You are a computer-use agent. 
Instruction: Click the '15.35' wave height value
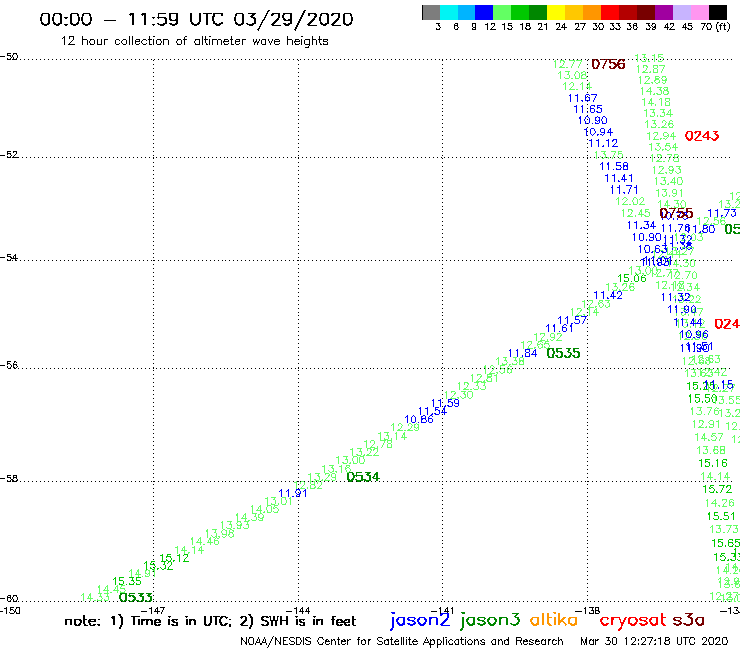click(x=127, y=582)
